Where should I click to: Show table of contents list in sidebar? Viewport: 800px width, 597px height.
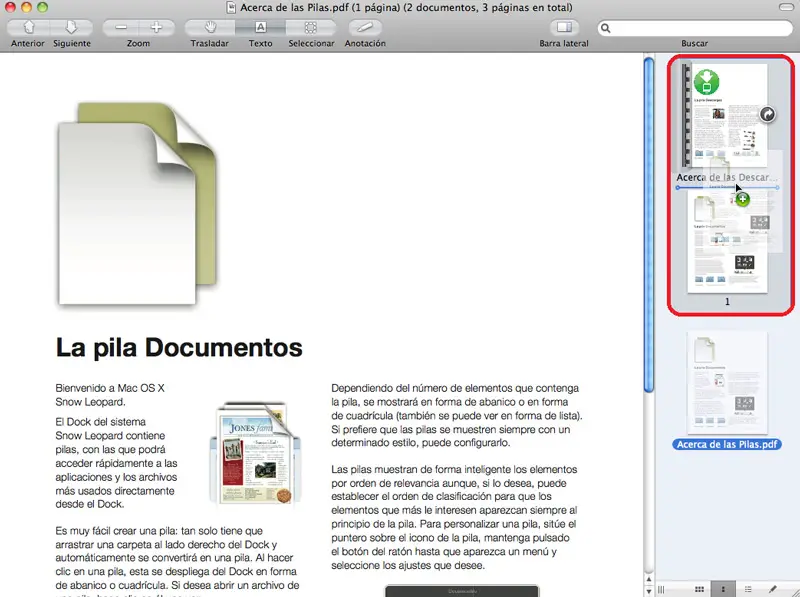pos(747,588)
